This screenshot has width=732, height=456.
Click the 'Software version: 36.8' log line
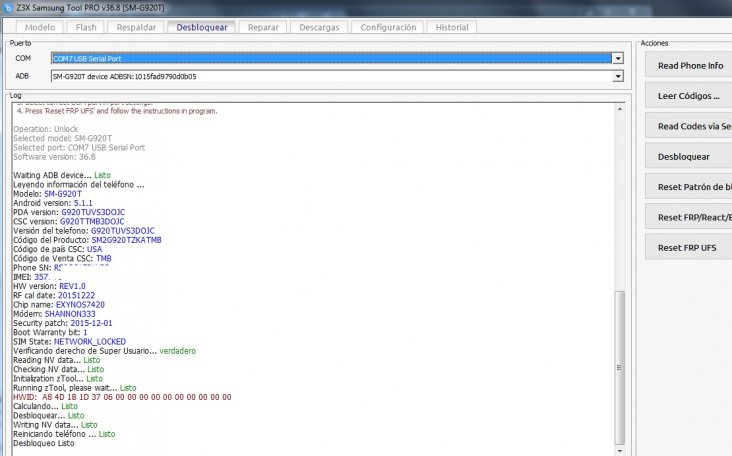(55, 157)
